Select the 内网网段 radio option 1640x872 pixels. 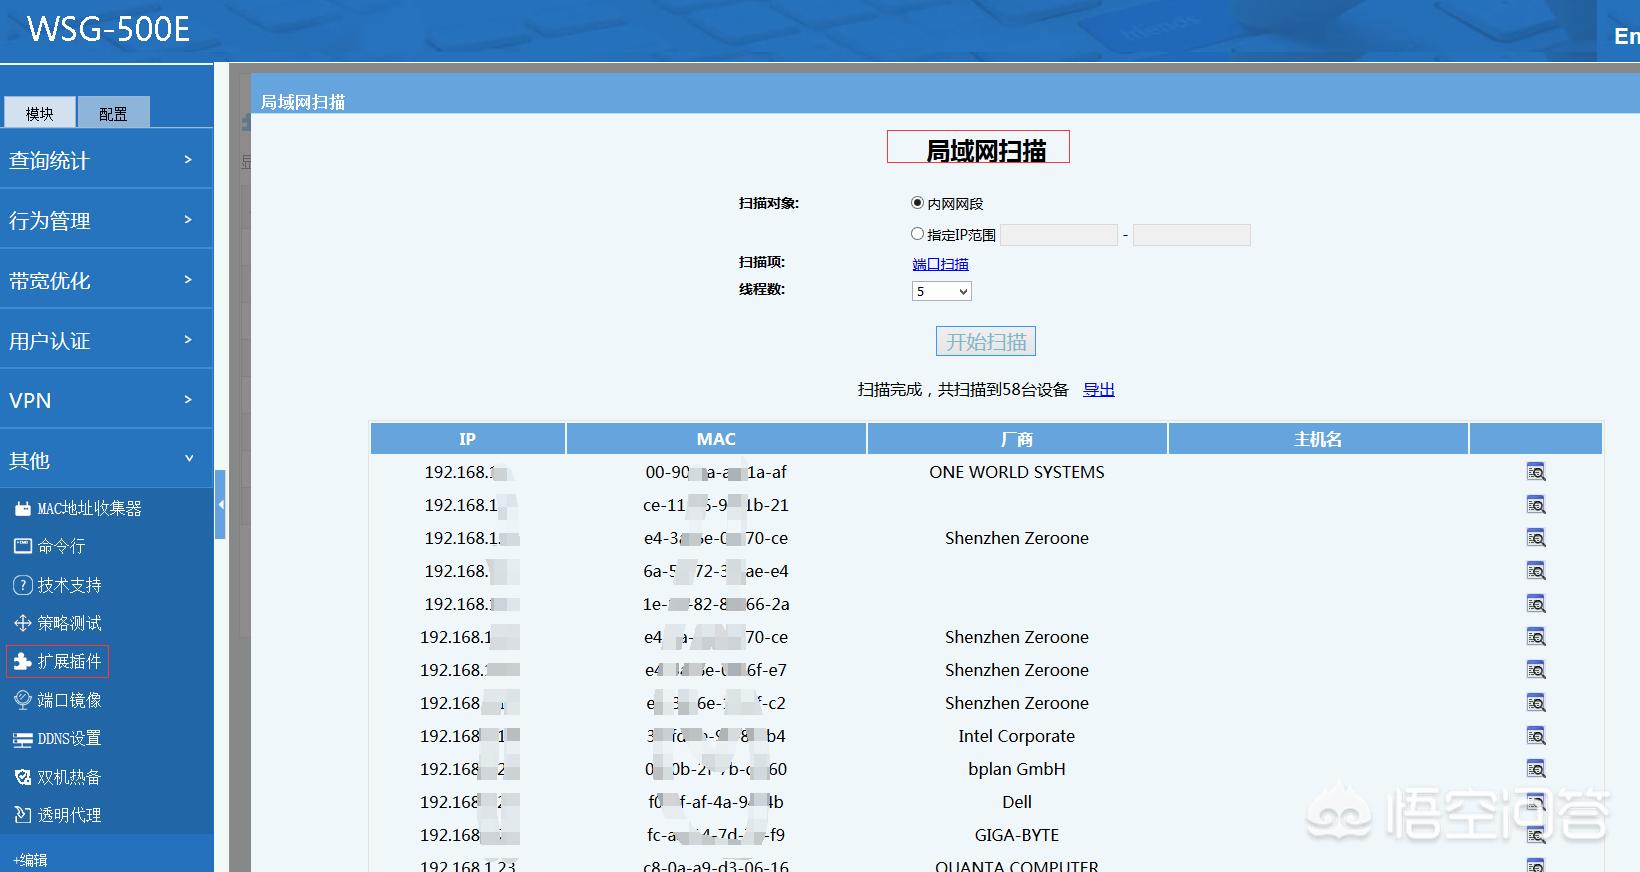(x=917, y=203)
